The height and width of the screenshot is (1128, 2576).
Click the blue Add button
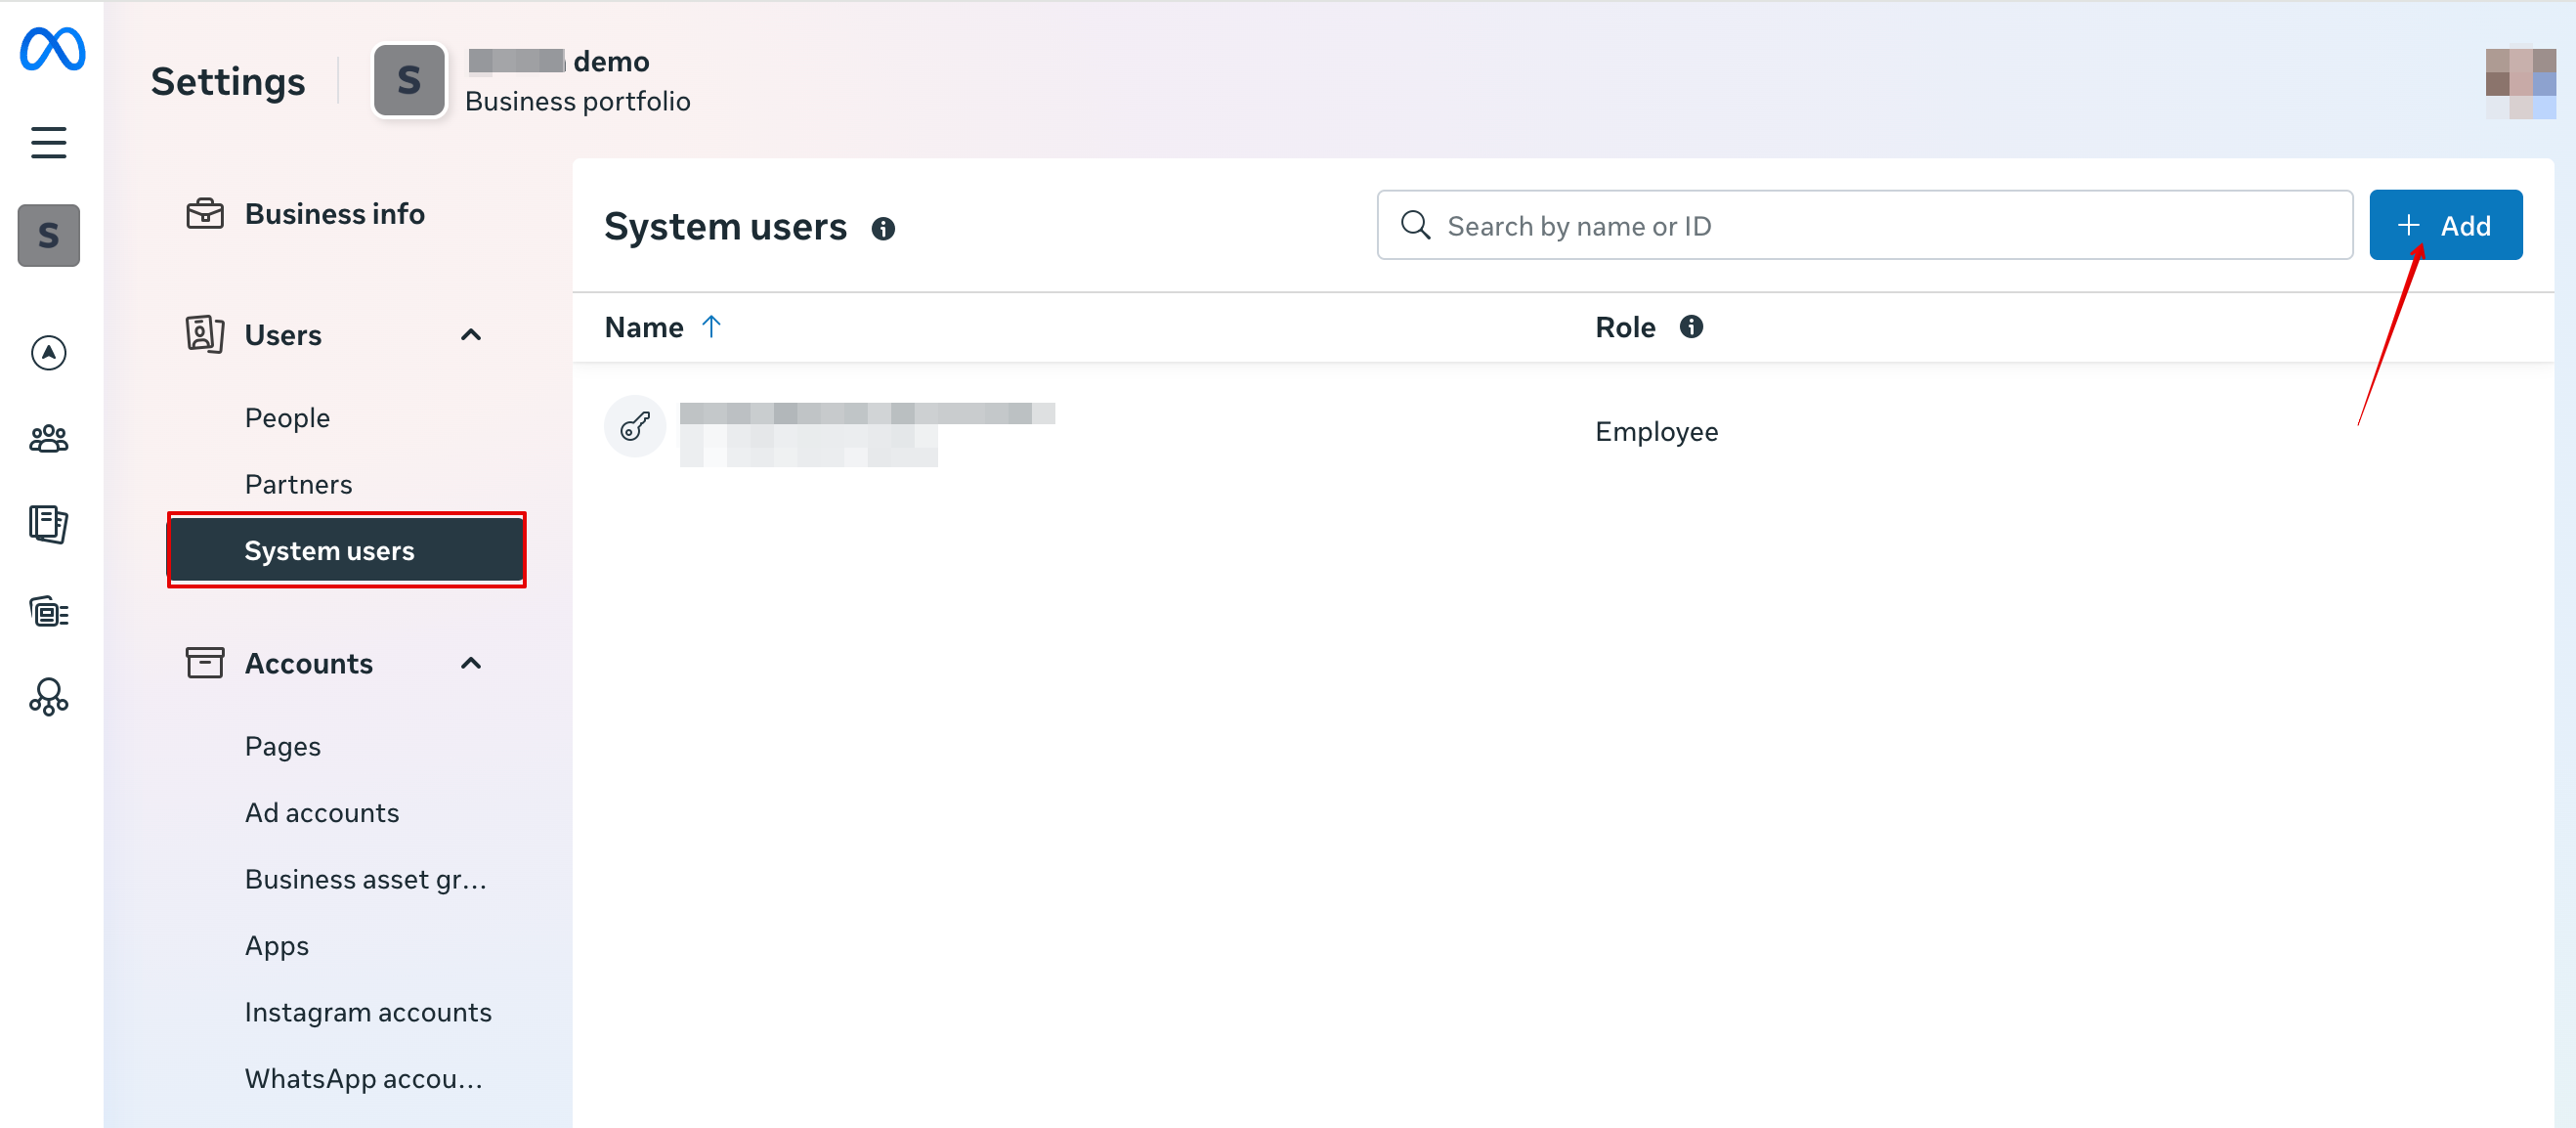click(2444, 225)
